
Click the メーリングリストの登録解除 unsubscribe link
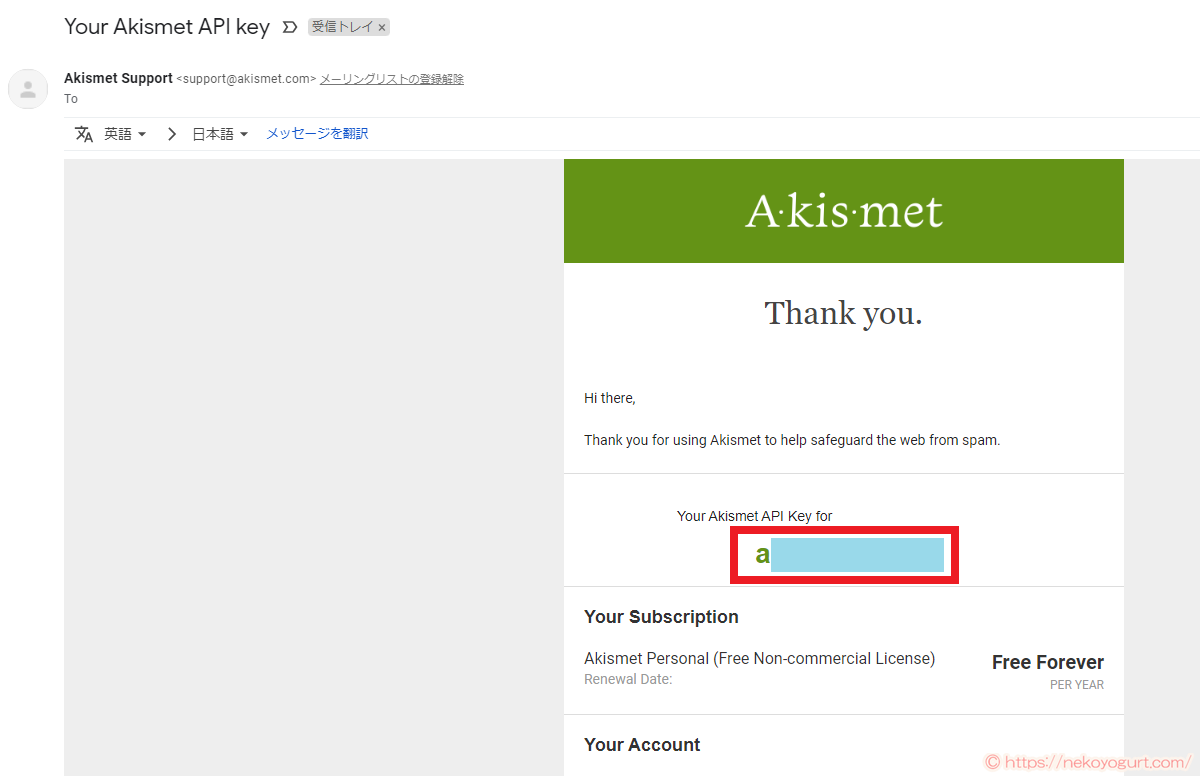coord(391,79)
